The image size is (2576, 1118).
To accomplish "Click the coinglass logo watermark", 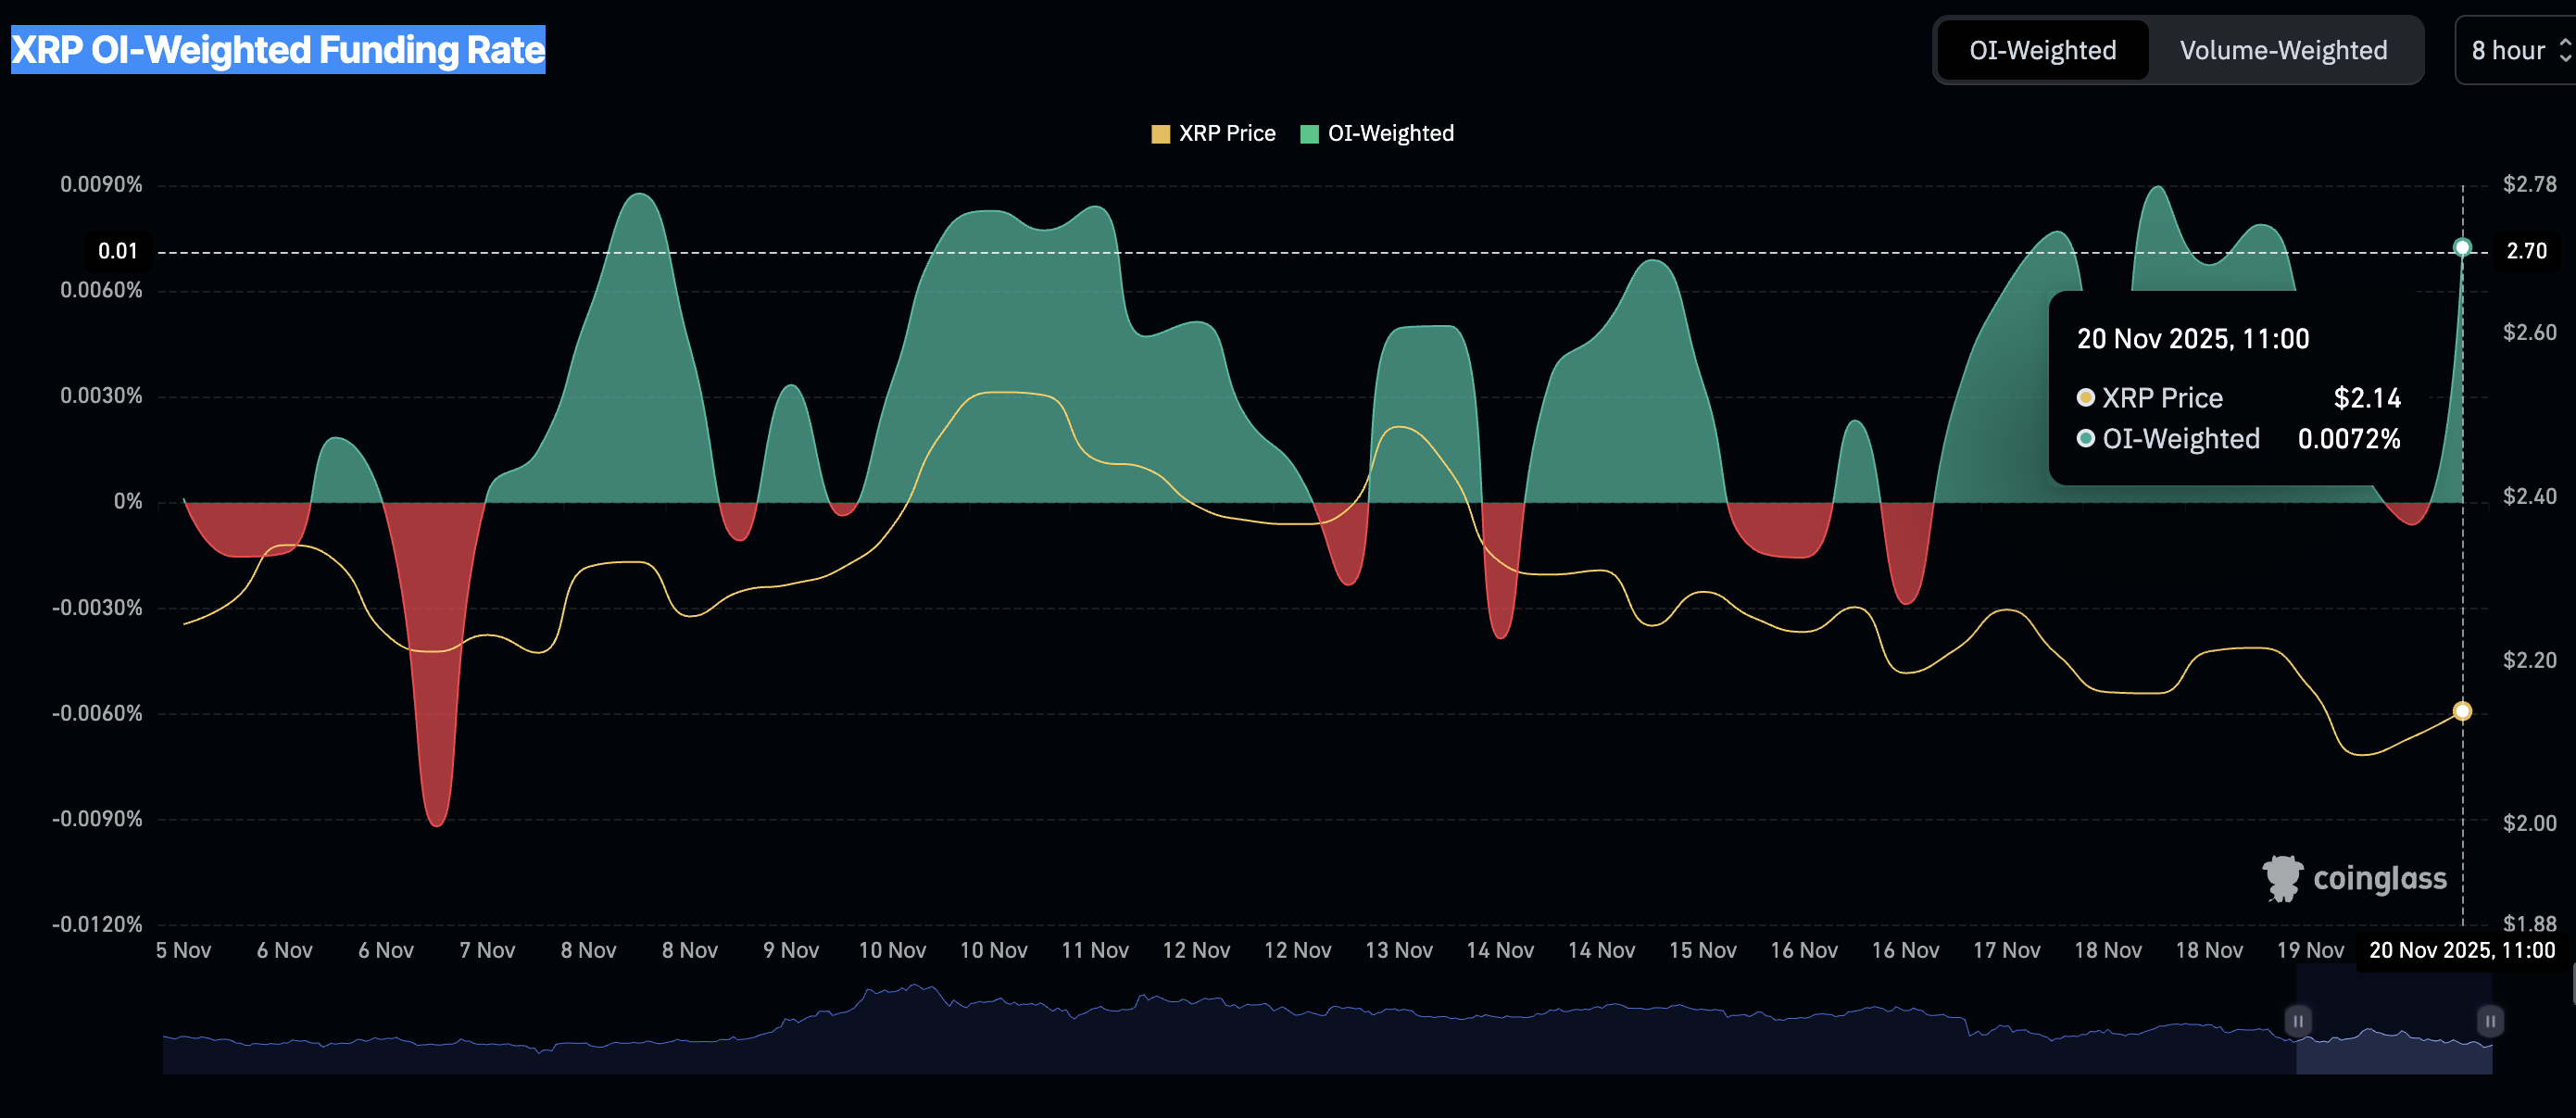I will pos(2354,878).
